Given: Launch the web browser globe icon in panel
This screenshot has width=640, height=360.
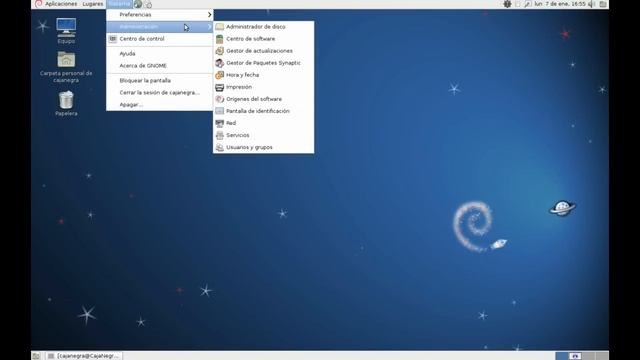Looking at the screenshot, I should point(138,4).
